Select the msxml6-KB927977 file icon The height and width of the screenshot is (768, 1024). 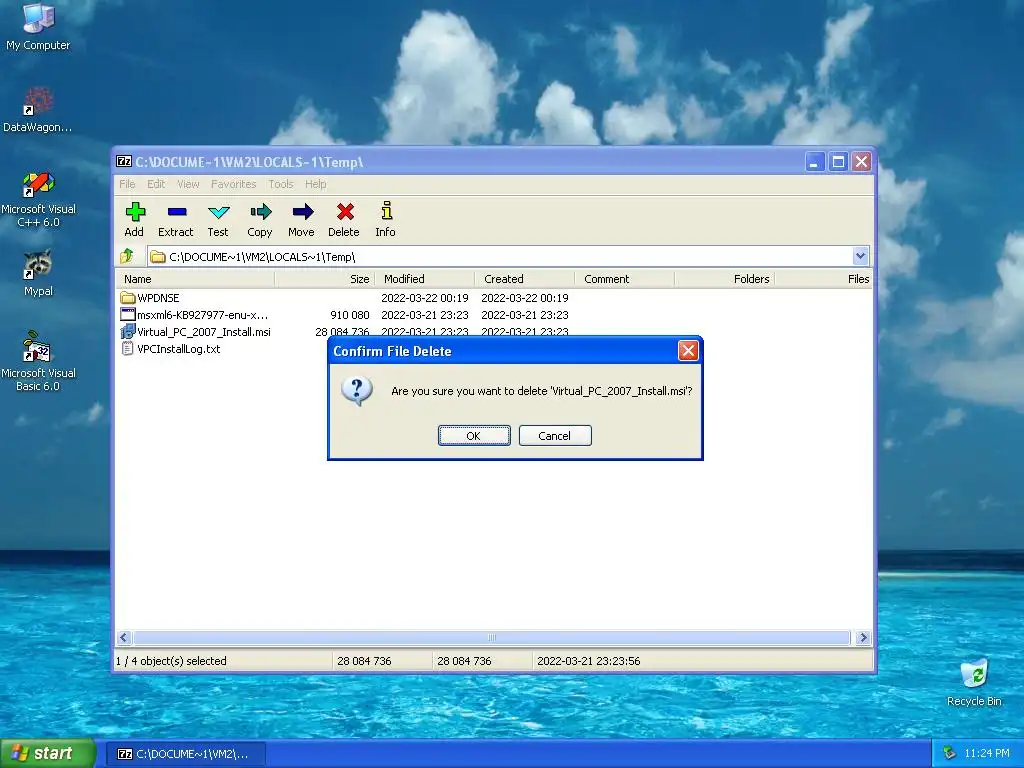click(x=127, y=315)
